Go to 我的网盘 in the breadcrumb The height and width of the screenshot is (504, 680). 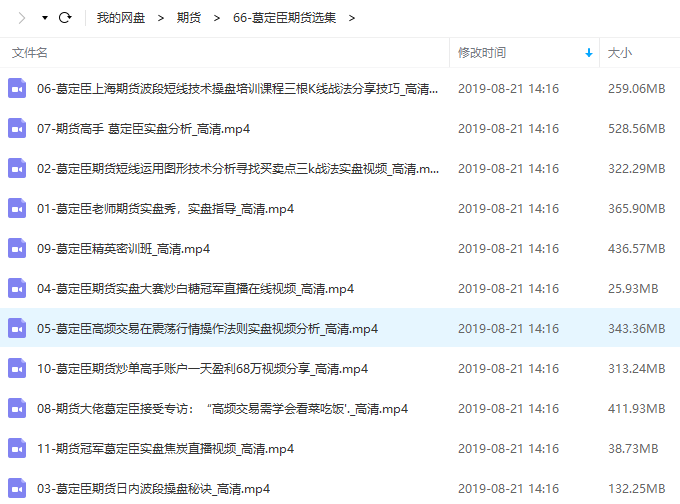coord(121,18)
